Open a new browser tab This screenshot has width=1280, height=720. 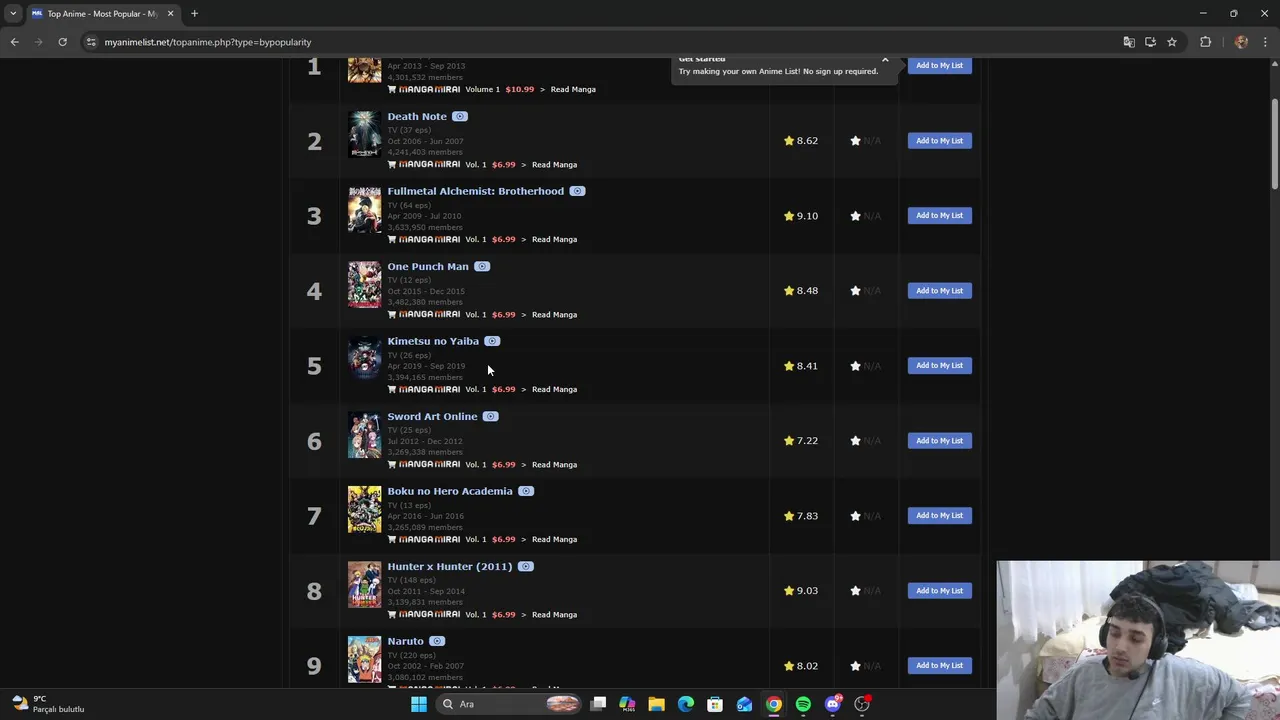click(194, 13)
